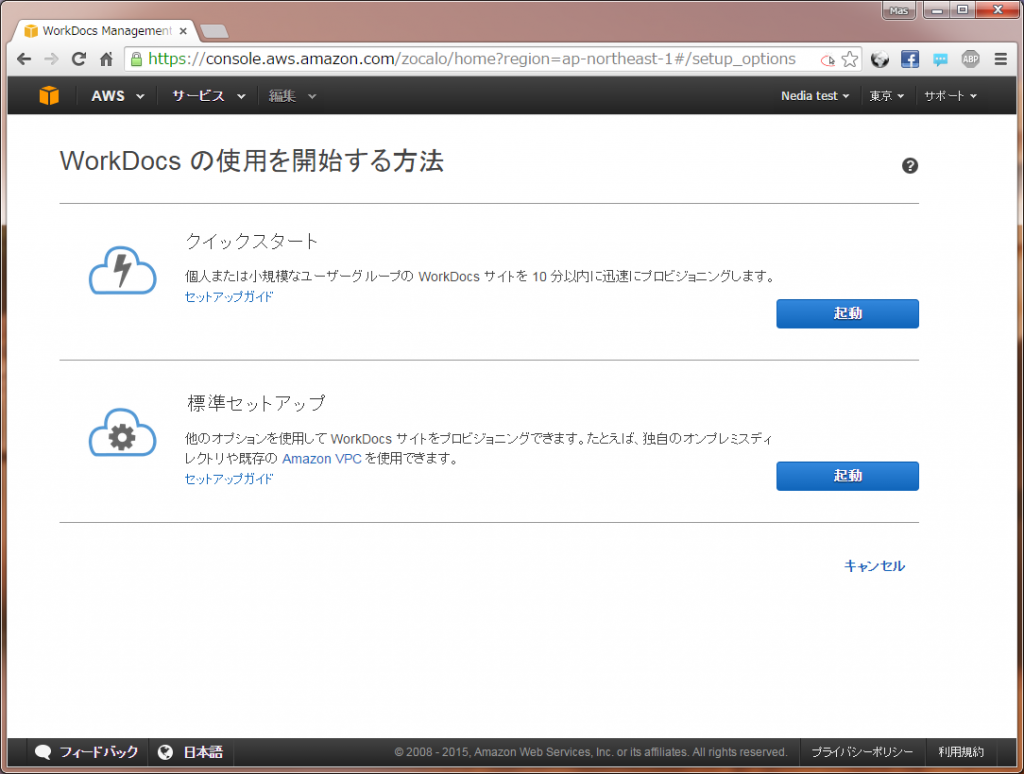This screenshot has height=774, width=1024.
Task: Click the globe extension icon in toolbar
Action: click(880, 59)
